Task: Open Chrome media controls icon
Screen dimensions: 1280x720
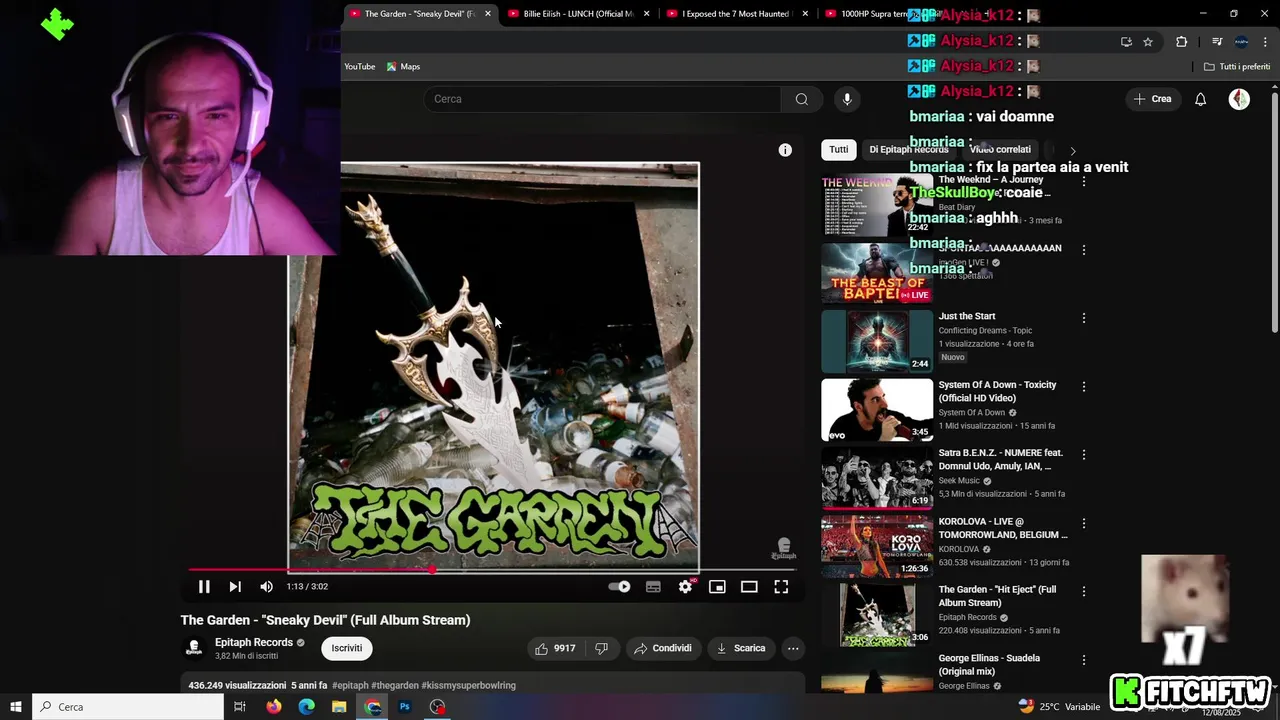Action: [x=1217, y=42]
